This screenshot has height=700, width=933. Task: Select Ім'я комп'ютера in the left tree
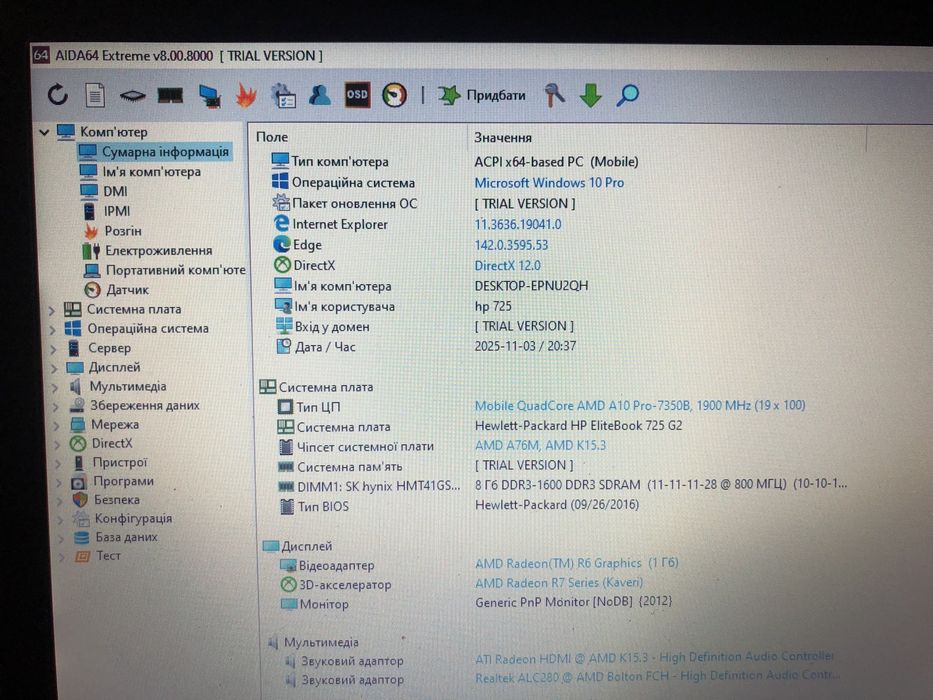click(x=151, y=171)
